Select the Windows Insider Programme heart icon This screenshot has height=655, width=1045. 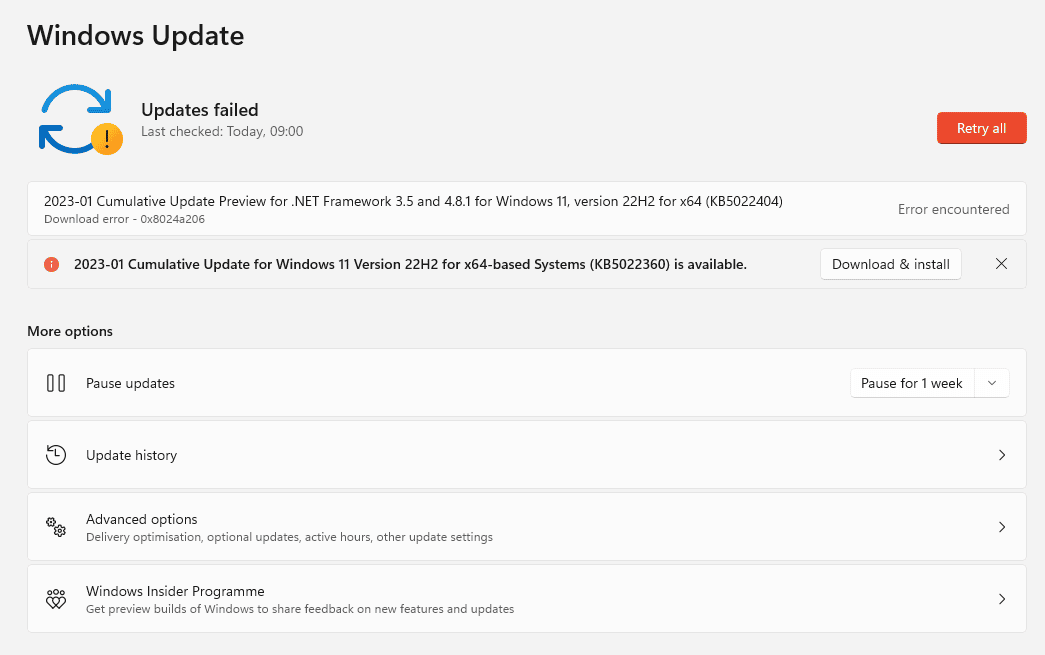click(x=55, y=599)
